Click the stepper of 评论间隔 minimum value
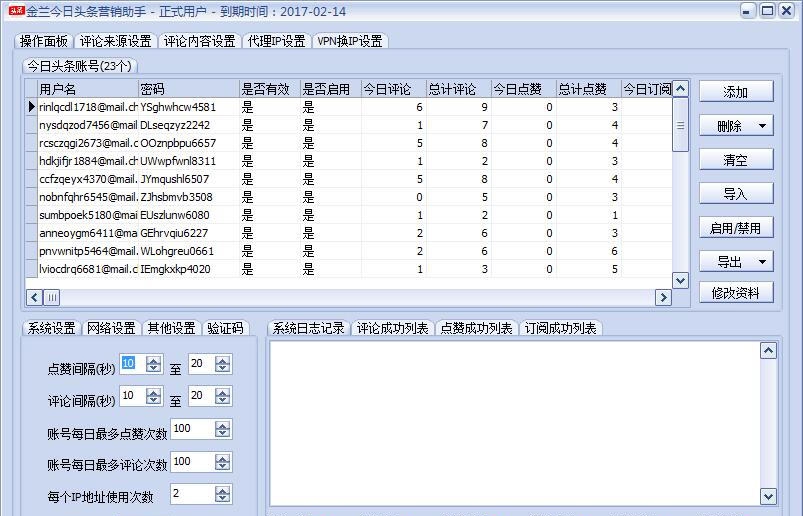This screenshot has width=803, height=516. tap(154, 396)
